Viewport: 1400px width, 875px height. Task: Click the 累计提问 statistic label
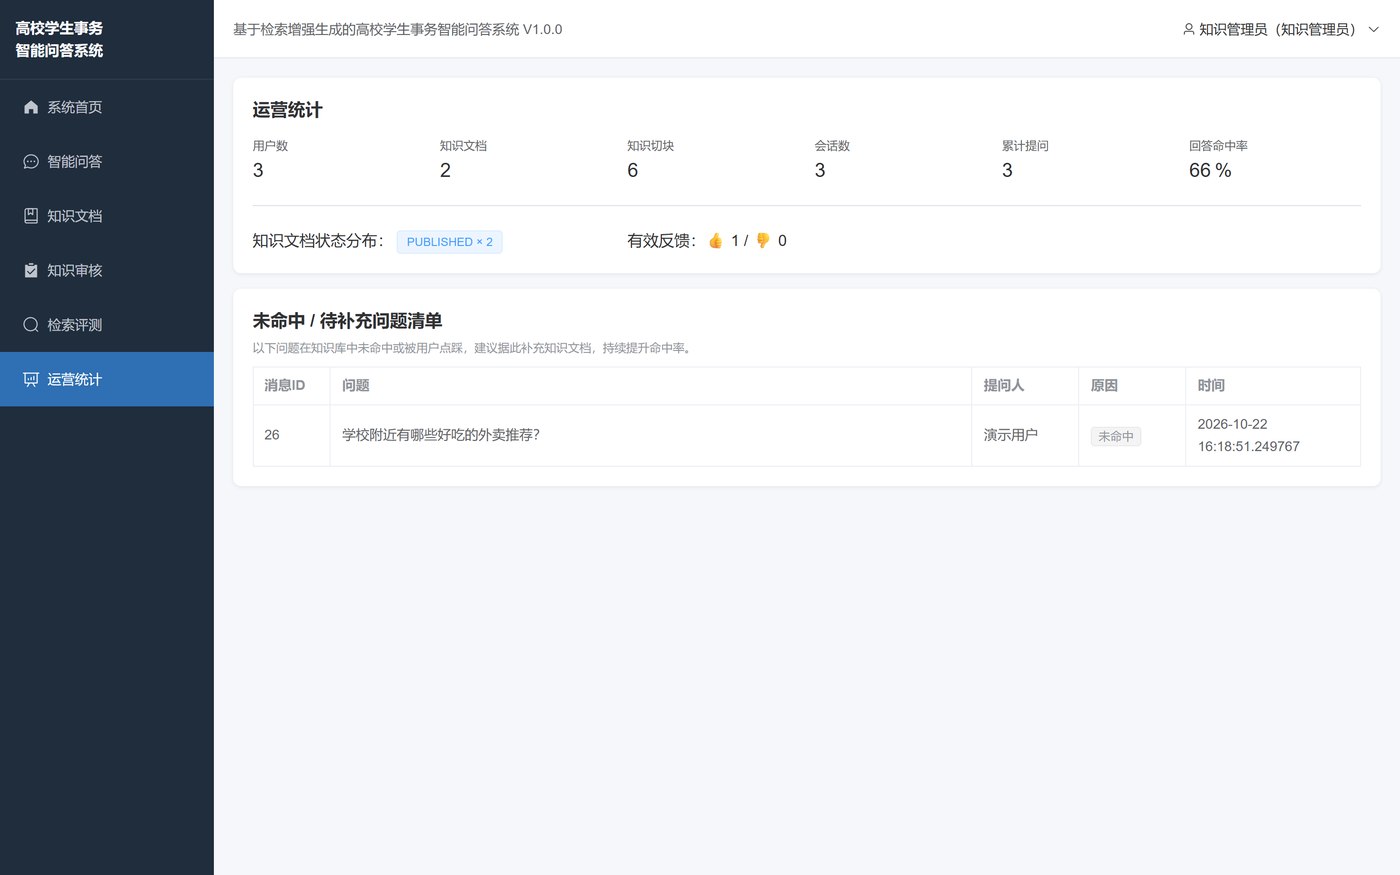tap(1025, 146)
